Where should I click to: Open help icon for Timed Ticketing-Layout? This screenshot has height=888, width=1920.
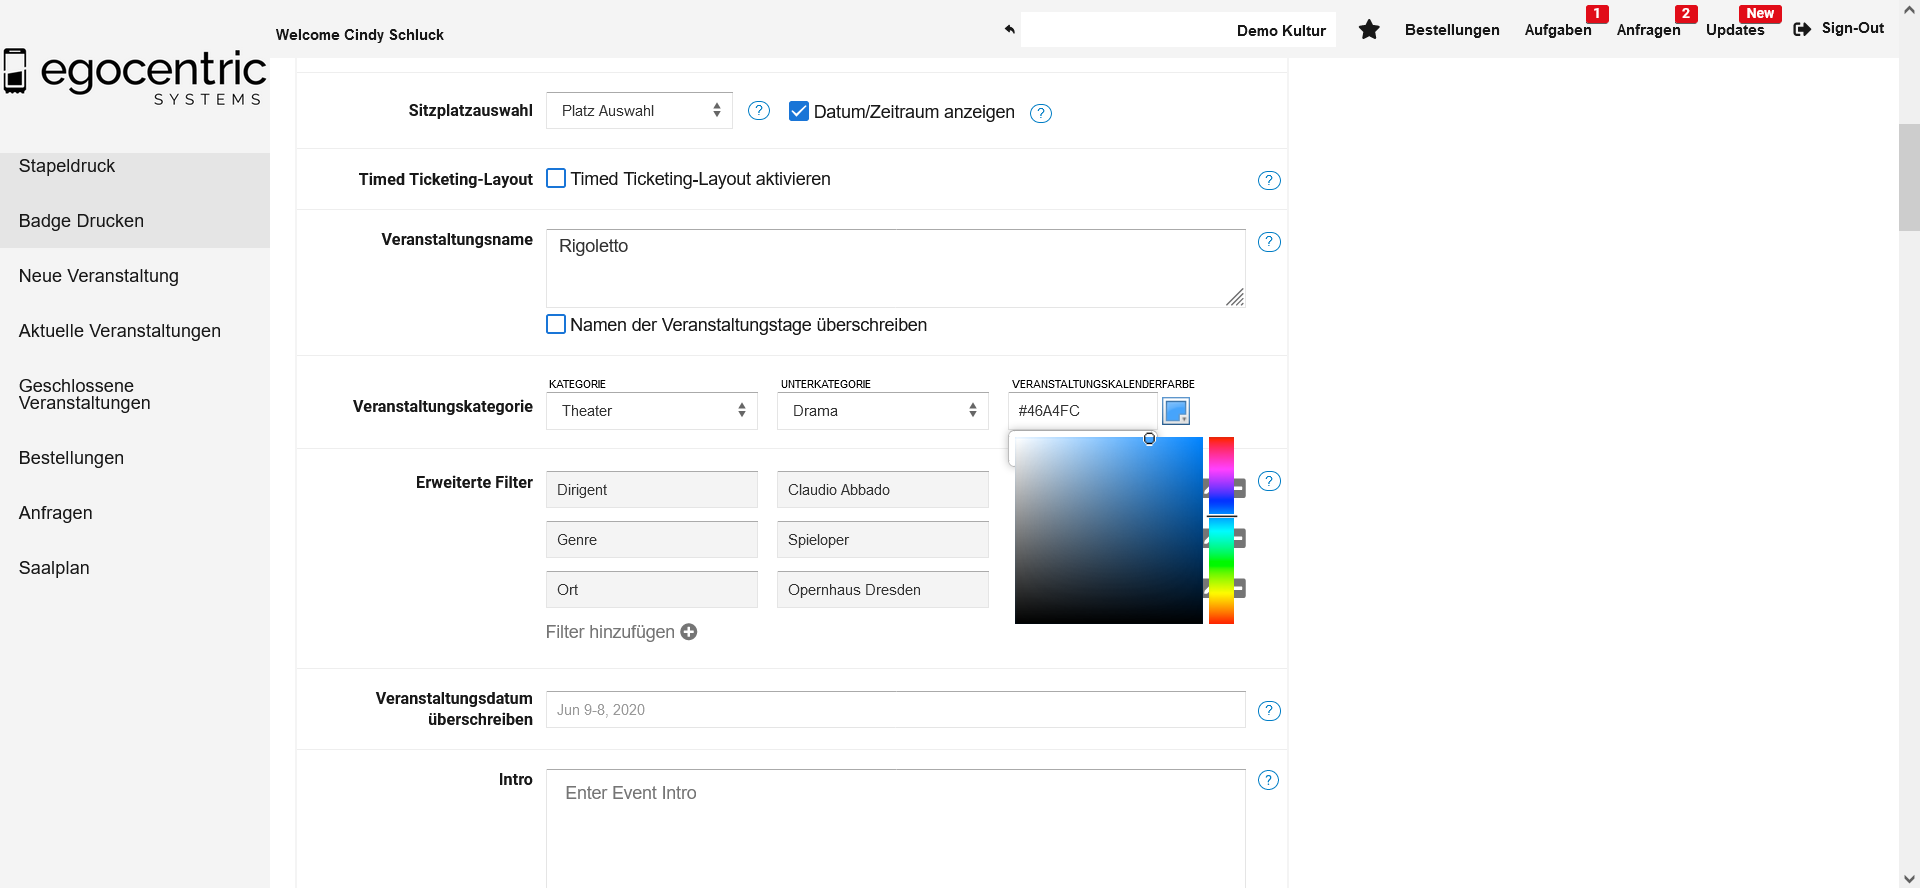click(1268, 180)
